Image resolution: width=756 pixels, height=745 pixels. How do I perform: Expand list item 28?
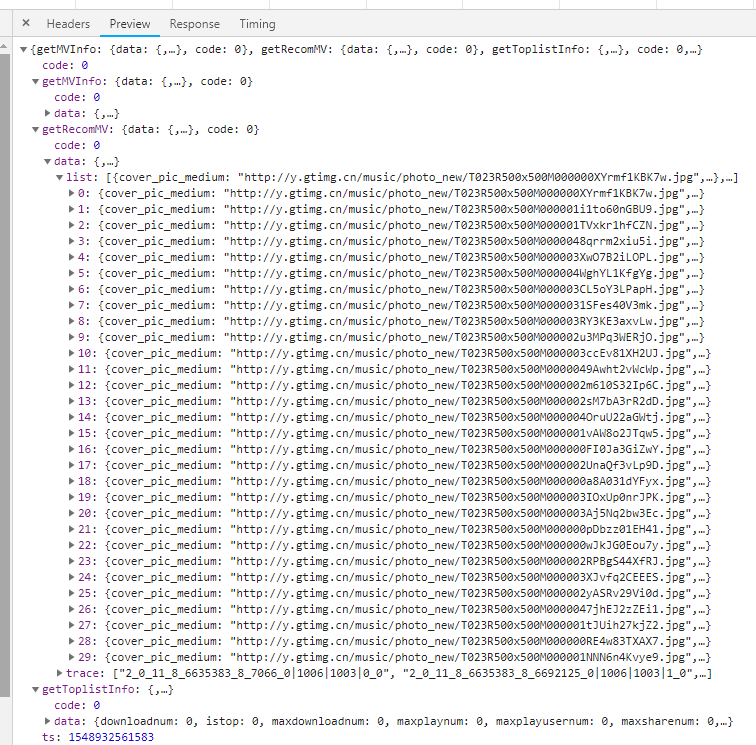coord(71,641)
